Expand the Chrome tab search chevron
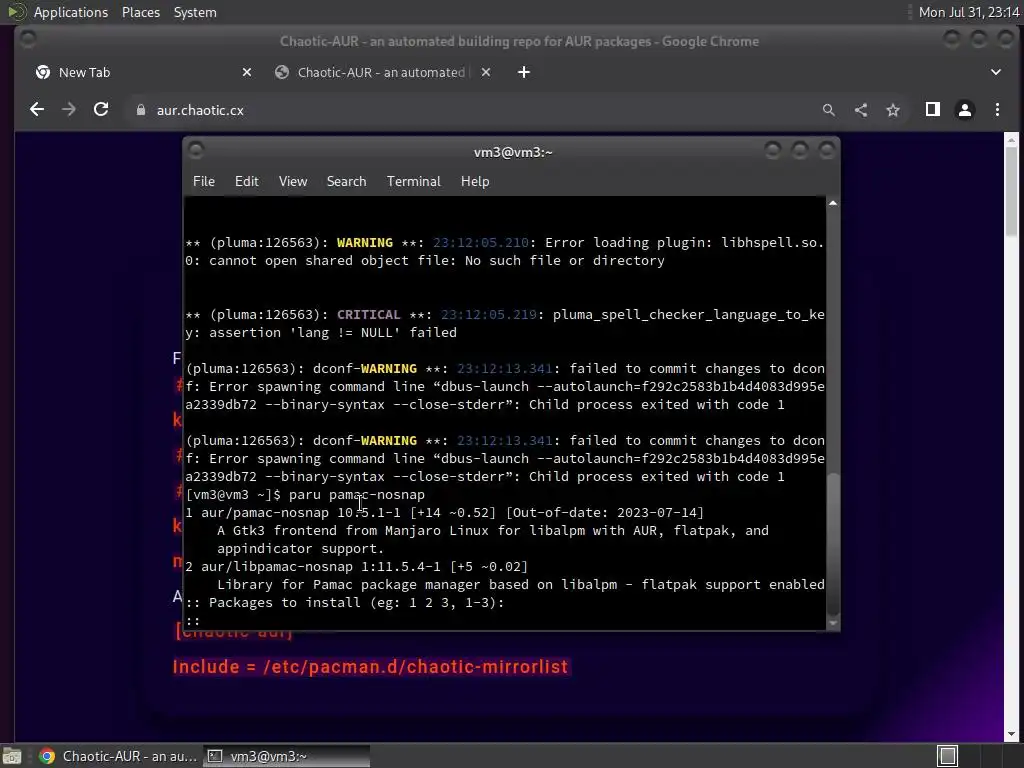The image size is (1024, 768). point(995,72)
